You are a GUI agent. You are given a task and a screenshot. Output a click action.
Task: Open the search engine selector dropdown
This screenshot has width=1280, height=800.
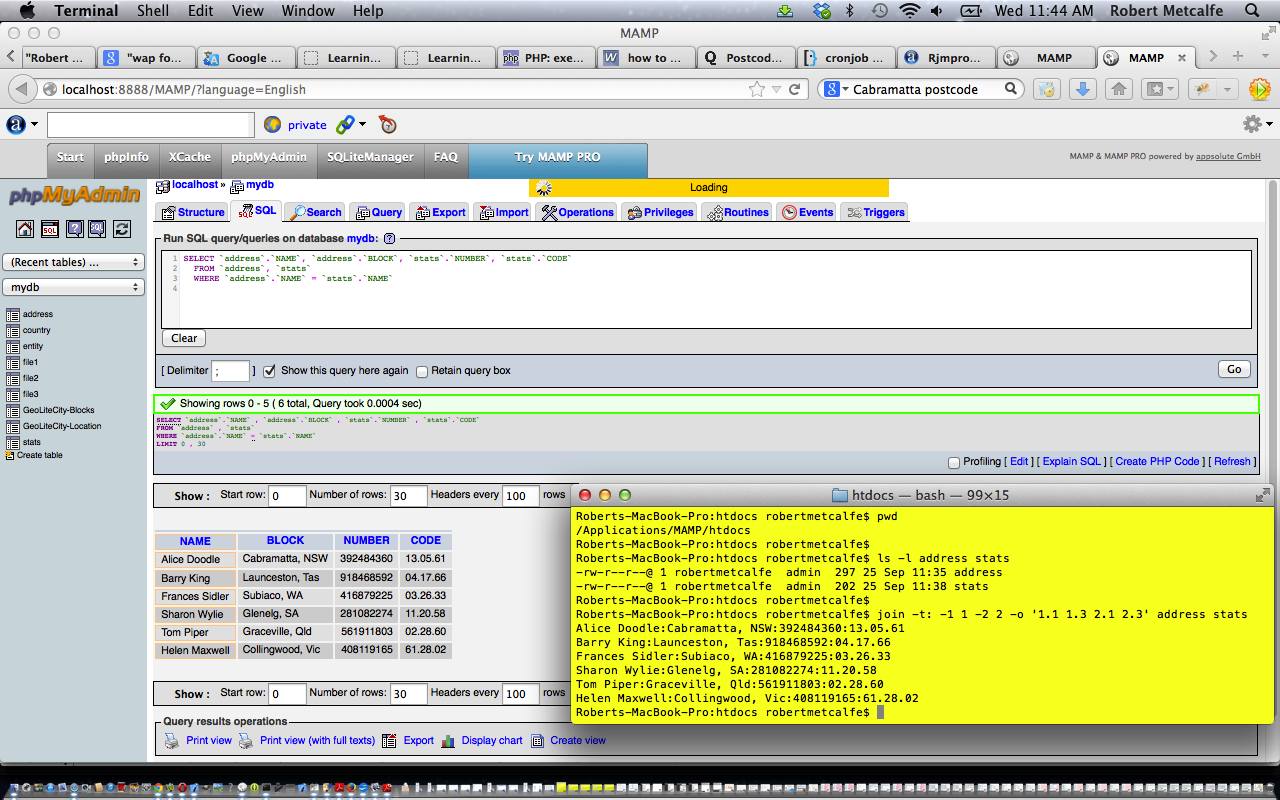[x=834, y=89]
